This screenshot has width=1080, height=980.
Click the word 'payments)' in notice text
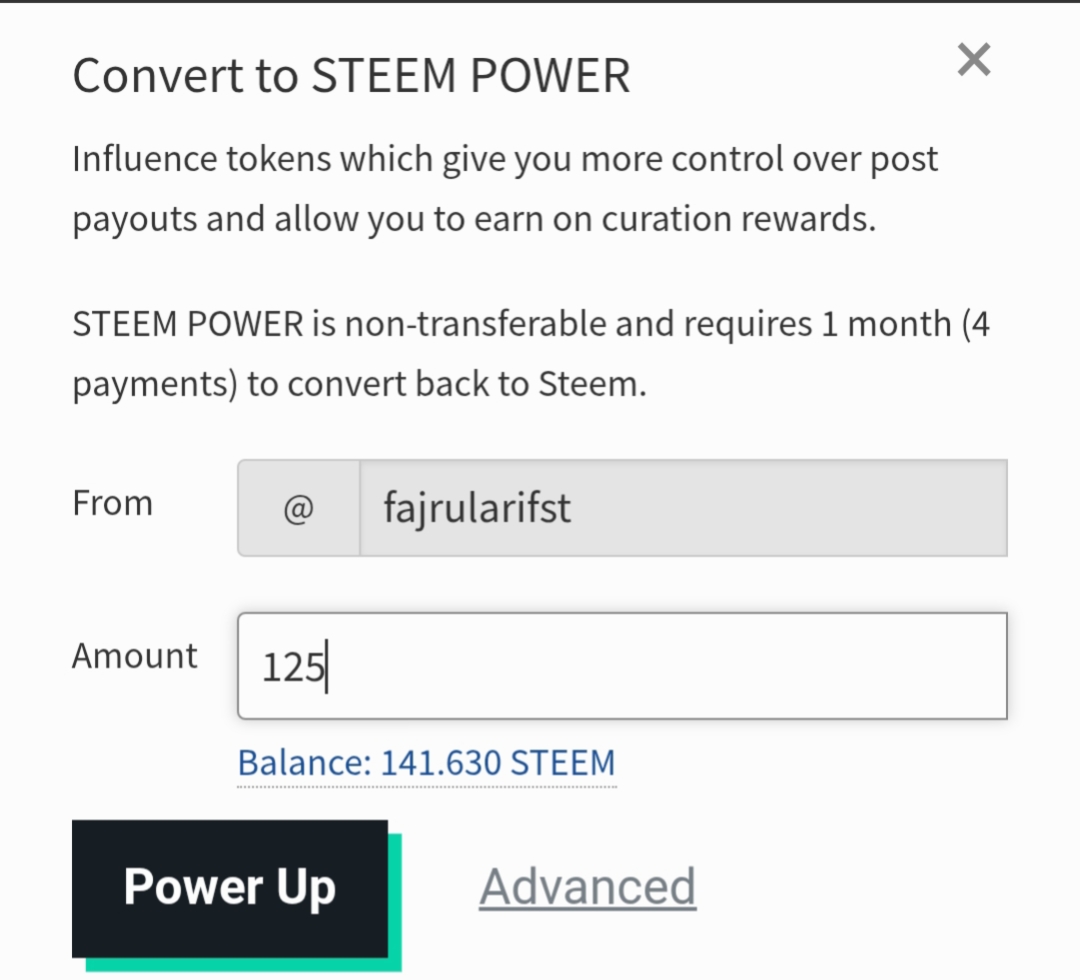pyautogui.click(x=154, y=385)
